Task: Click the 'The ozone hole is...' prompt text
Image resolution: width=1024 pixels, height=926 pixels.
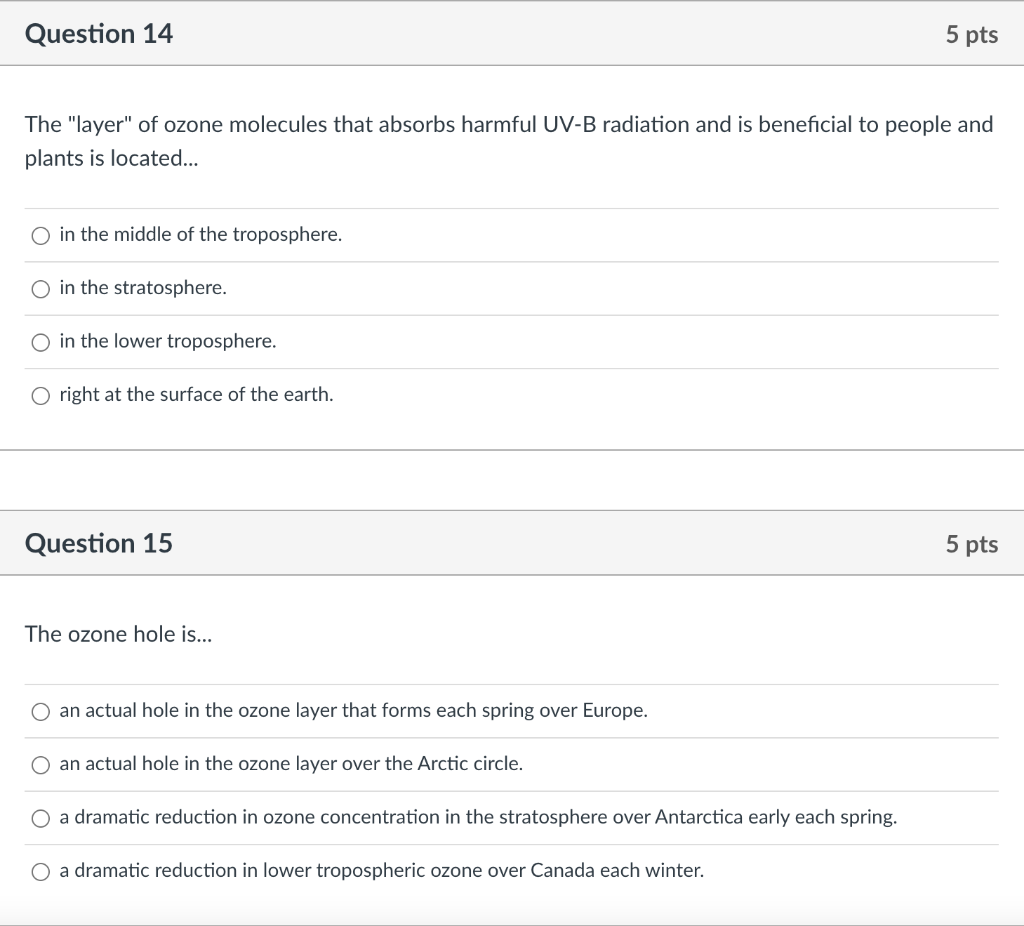Action: [x=118, y=634]
